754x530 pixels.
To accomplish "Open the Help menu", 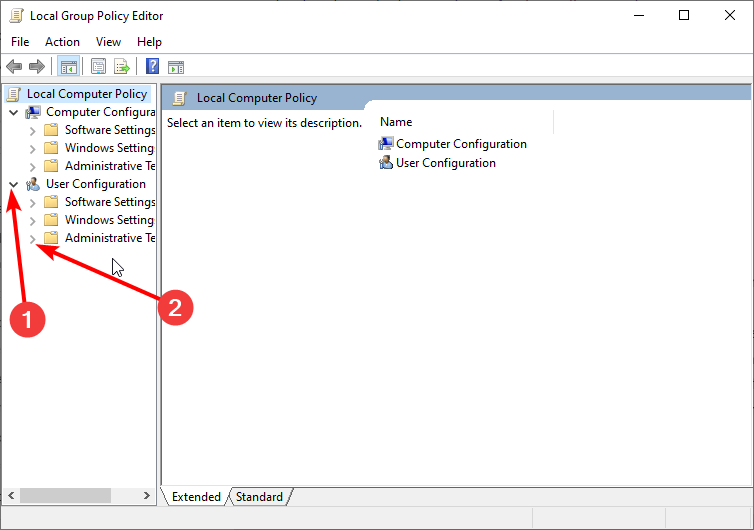I will [149, 42].
